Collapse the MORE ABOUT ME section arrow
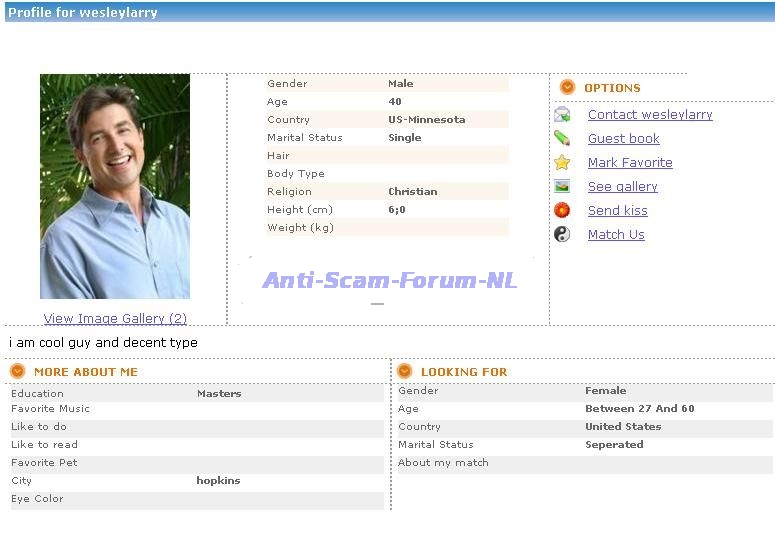Viewport: 775px width, 559px height. coord(18,371)
